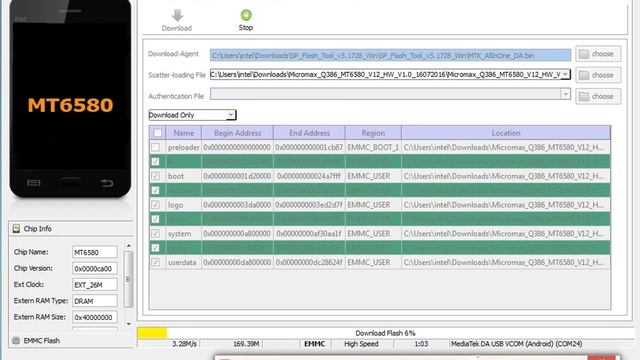Uncheck the system row checkbox

[156, 233]
